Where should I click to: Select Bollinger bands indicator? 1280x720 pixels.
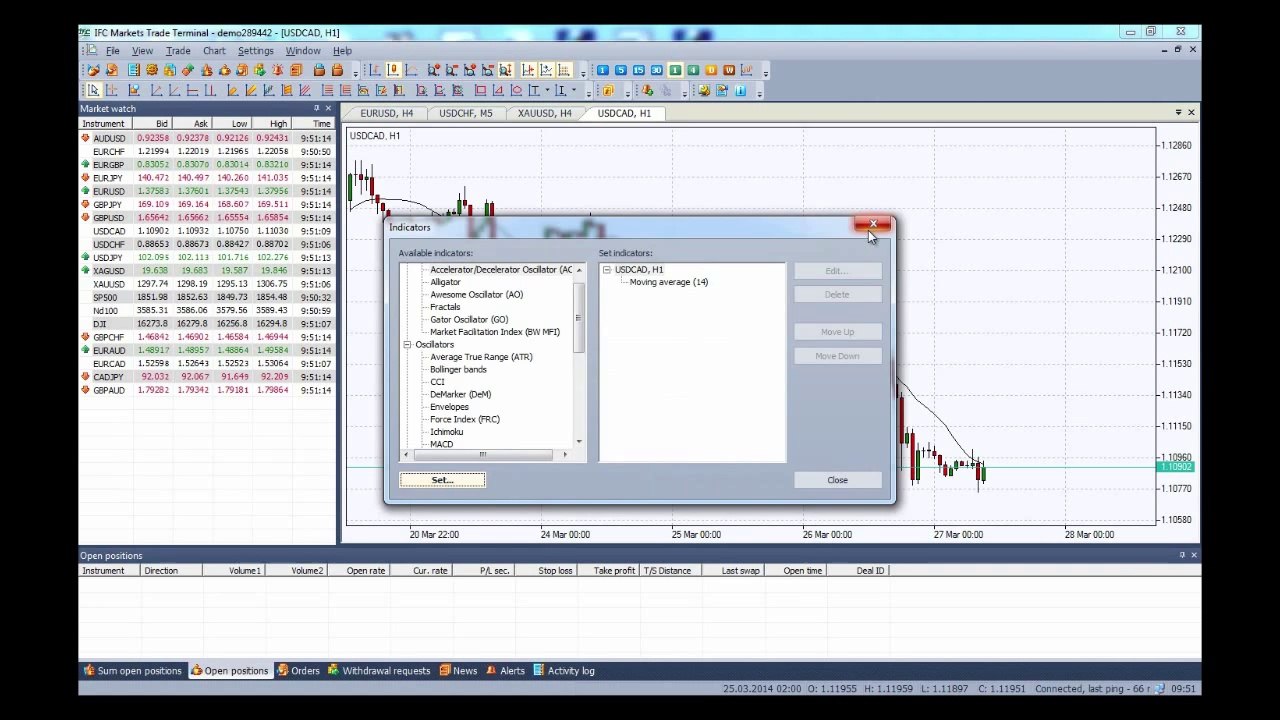pos(458,370)
